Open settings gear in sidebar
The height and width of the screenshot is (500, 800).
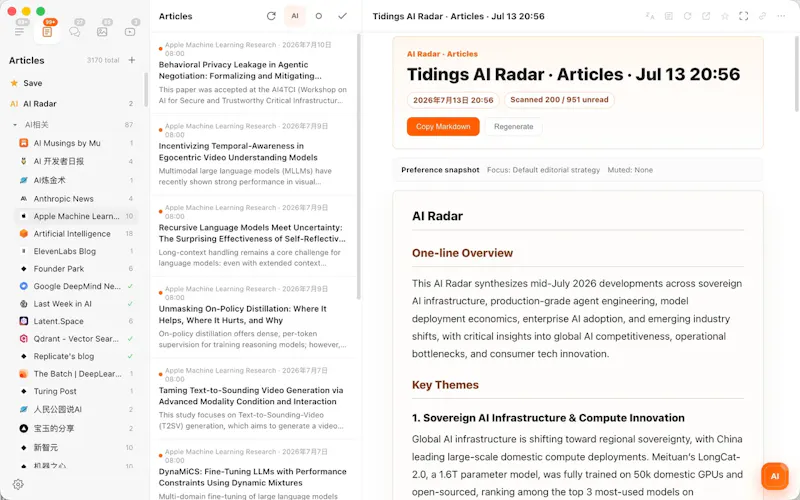pyautogui.click(x=18, y=484)
